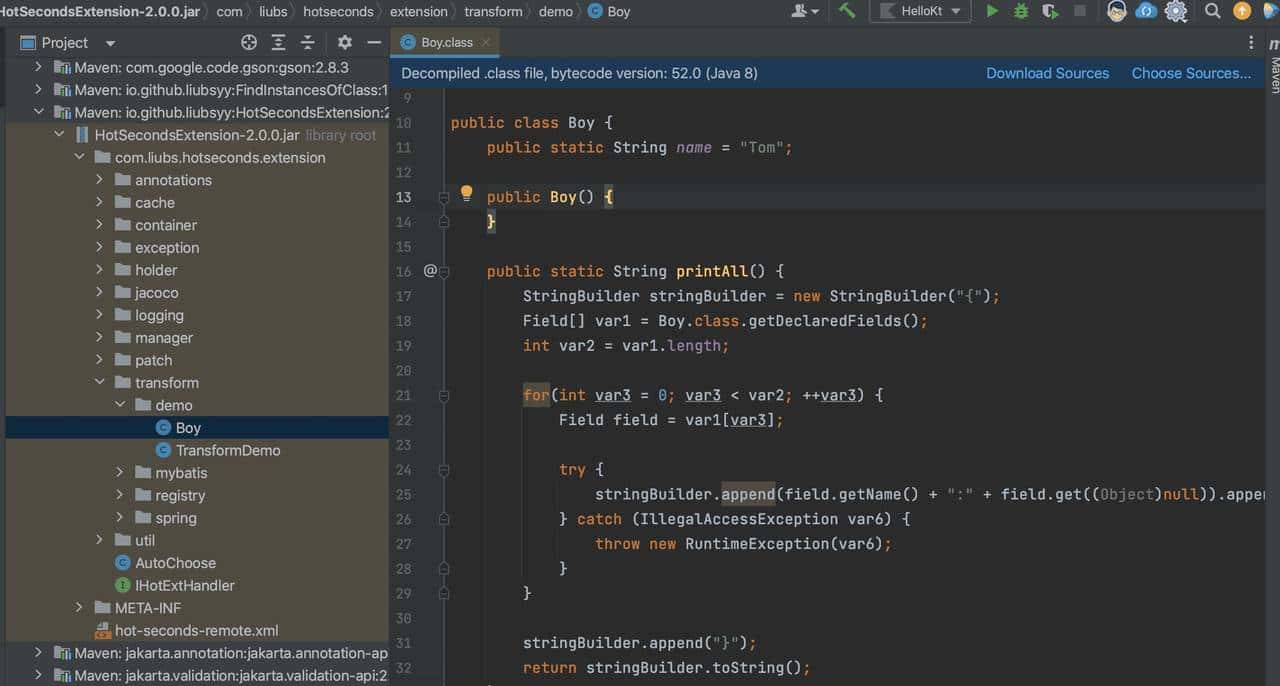Expand the mybatis package folder
This screenshot has height=686, width=1280.
[x=120, y=473]
